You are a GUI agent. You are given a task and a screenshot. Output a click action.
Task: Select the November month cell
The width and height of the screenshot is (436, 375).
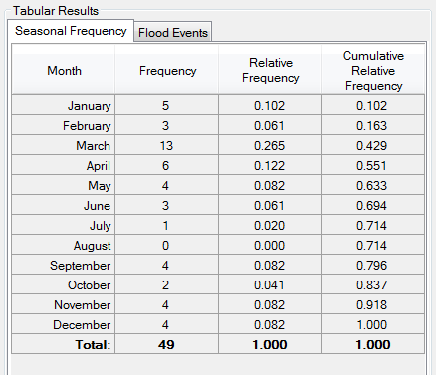pyautogui.click(x=63, y=304)
